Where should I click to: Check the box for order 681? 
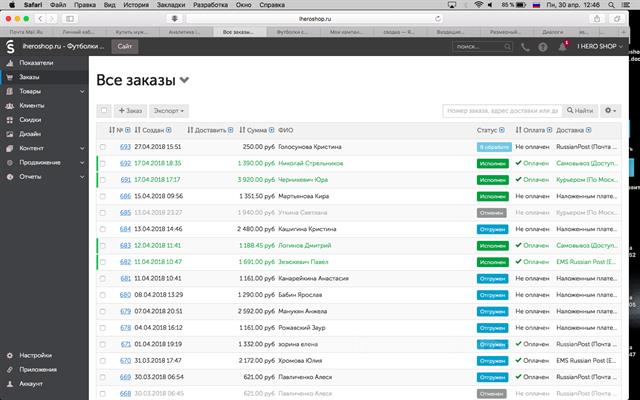point(102,278)
